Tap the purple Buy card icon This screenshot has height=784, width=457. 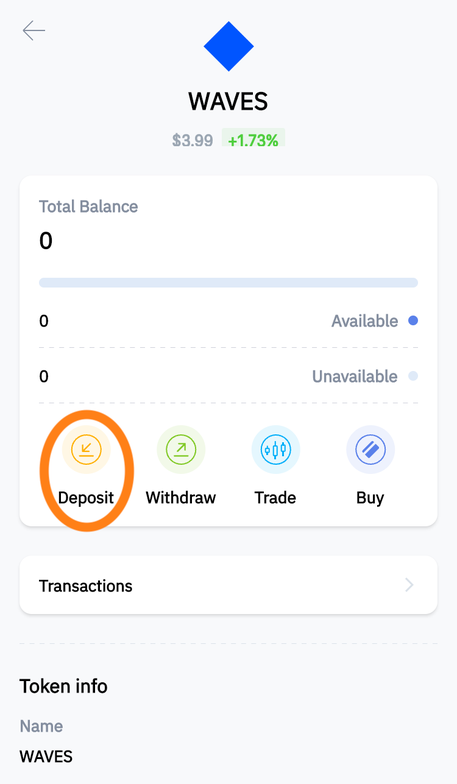click(370, 450)
